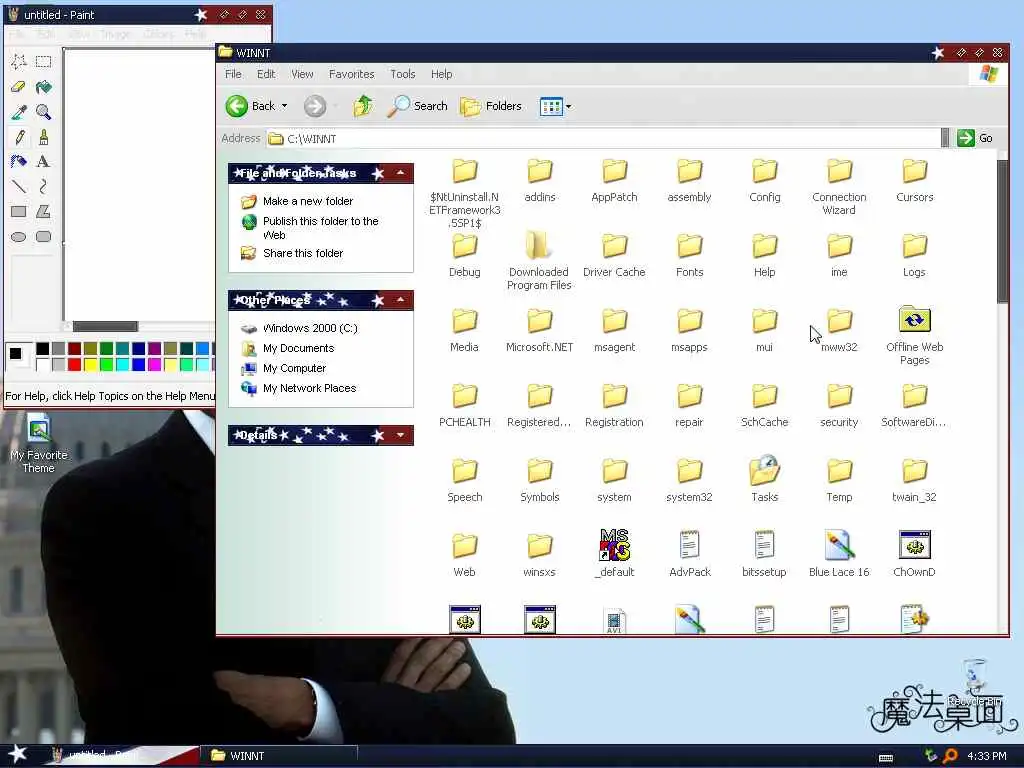Open the Edit menu in WINNT
Screen dimensions: 1024x768
tap(266, 74)
